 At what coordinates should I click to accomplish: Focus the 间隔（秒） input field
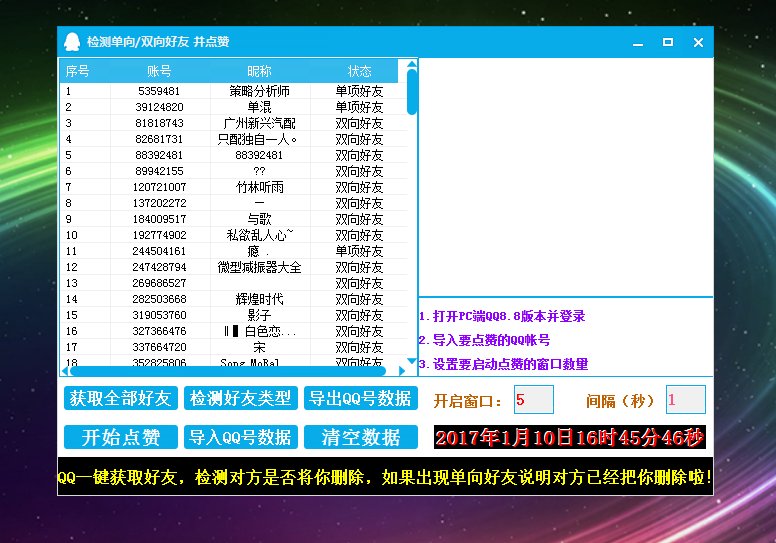coord(685,399)
